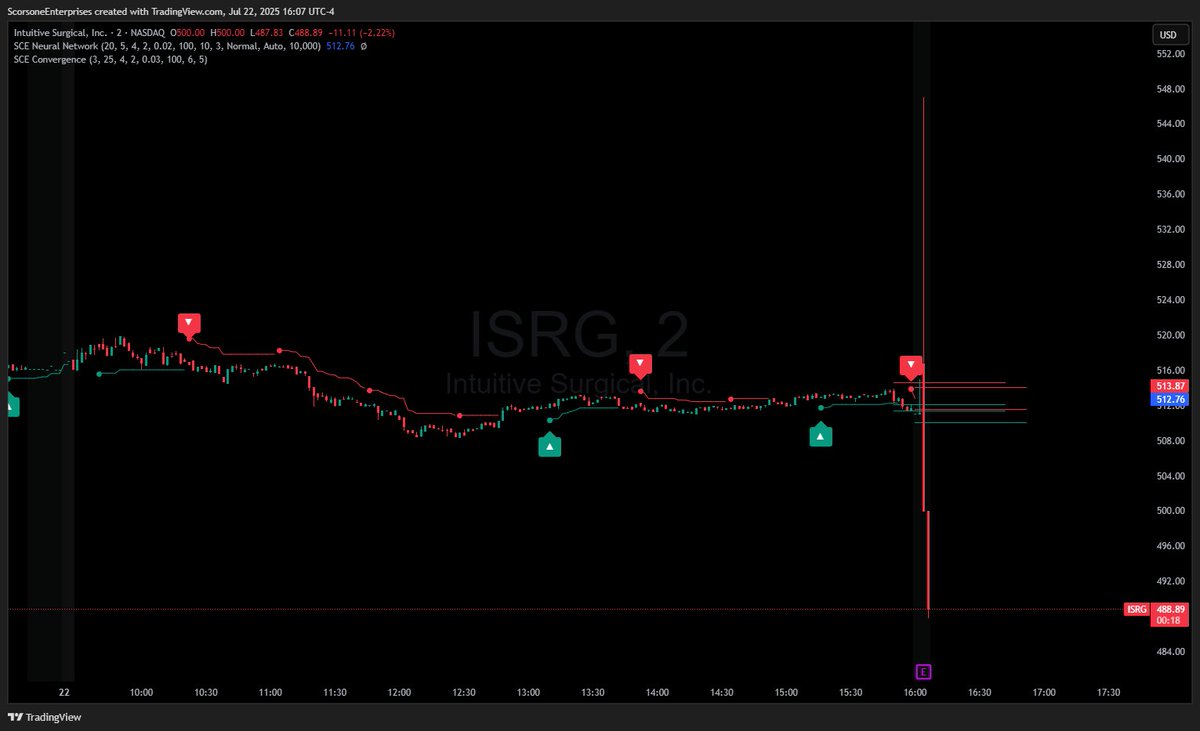Click the purple E earnings marker
Viewport: 1200px width, 731px height.
[924, 671]
